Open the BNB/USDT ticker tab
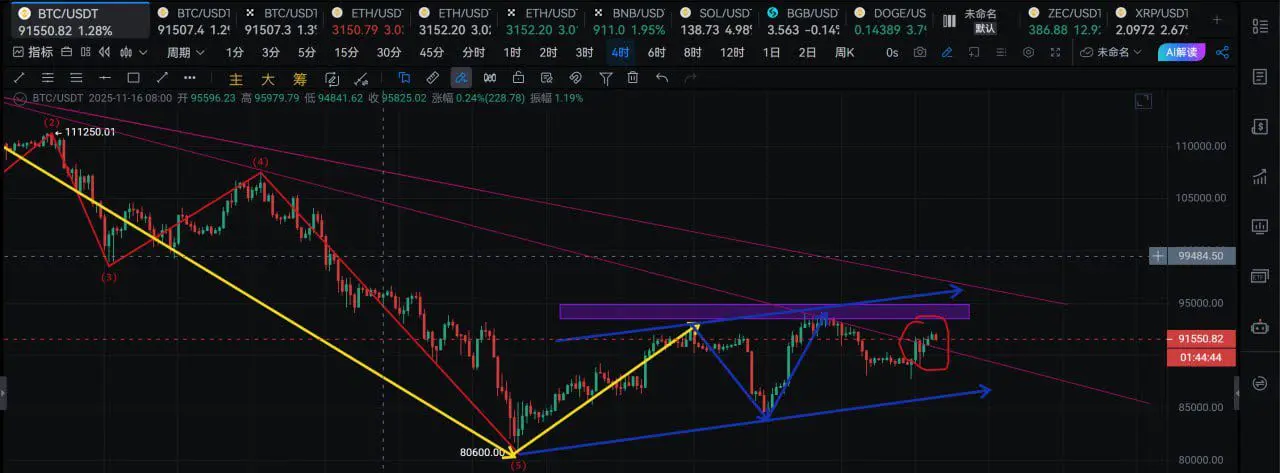1280x473 pixels. pos(627,21)
